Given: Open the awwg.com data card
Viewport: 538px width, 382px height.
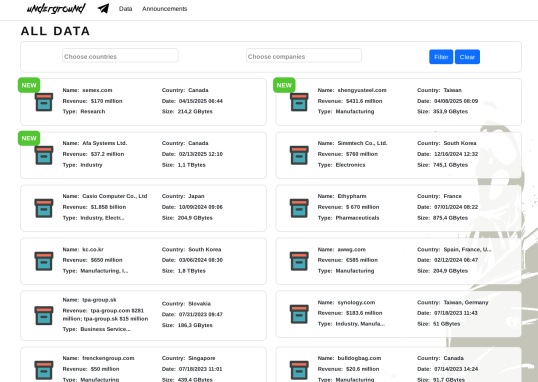Looking at the screenshot, I should [398, 261].
